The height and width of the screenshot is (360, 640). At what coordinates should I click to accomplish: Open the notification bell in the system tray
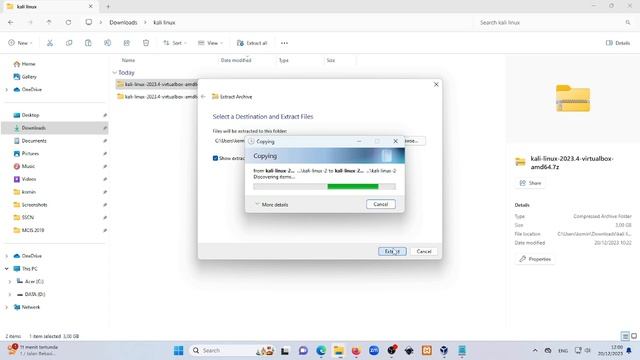(x=629, y=351)
